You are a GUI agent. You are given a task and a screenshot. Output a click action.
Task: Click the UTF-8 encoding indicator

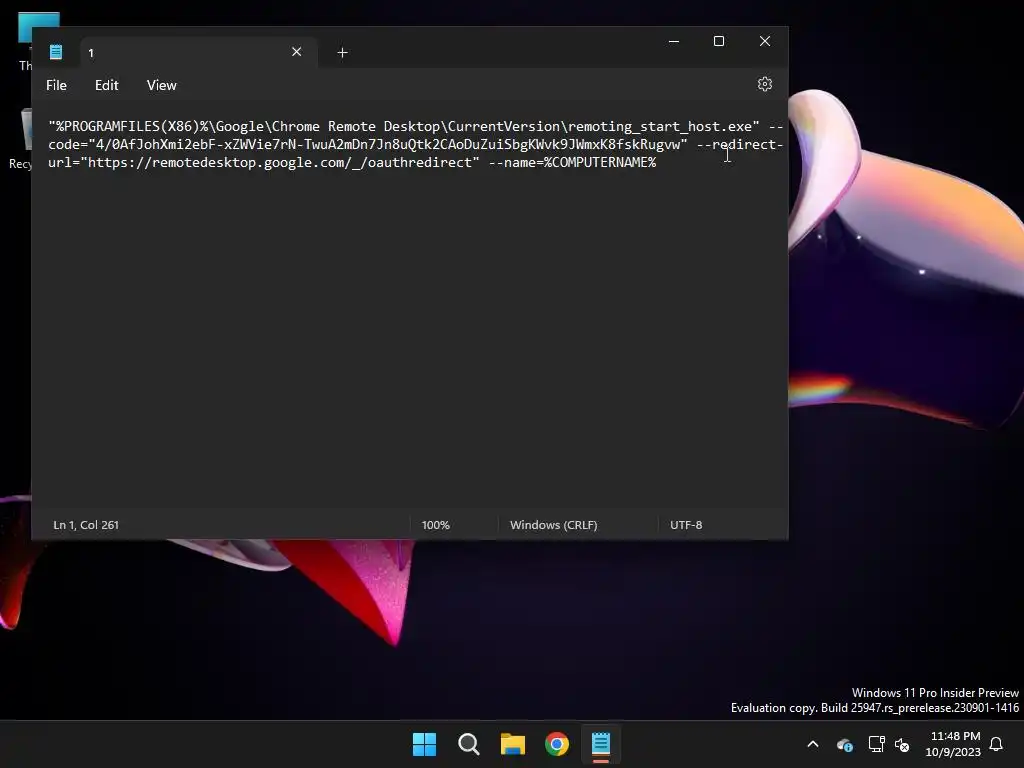[686, 525]
